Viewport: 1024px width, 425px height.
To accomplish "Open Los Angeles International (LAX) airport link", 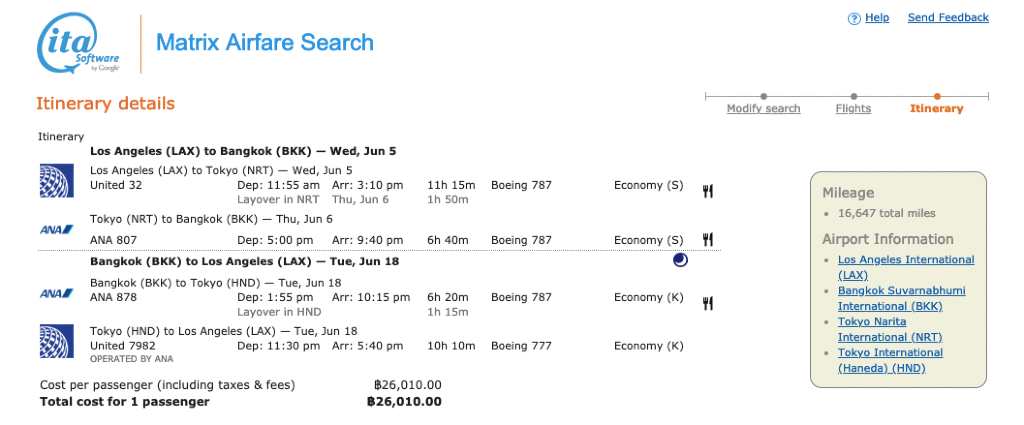I will [906, 267].
